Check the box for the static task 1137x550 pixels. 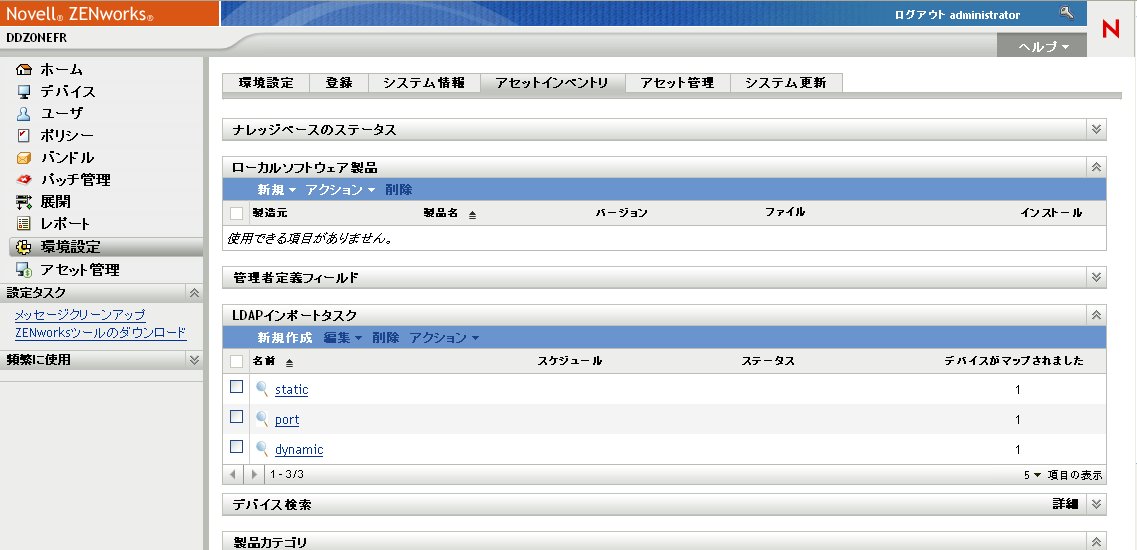pos(236,387)
